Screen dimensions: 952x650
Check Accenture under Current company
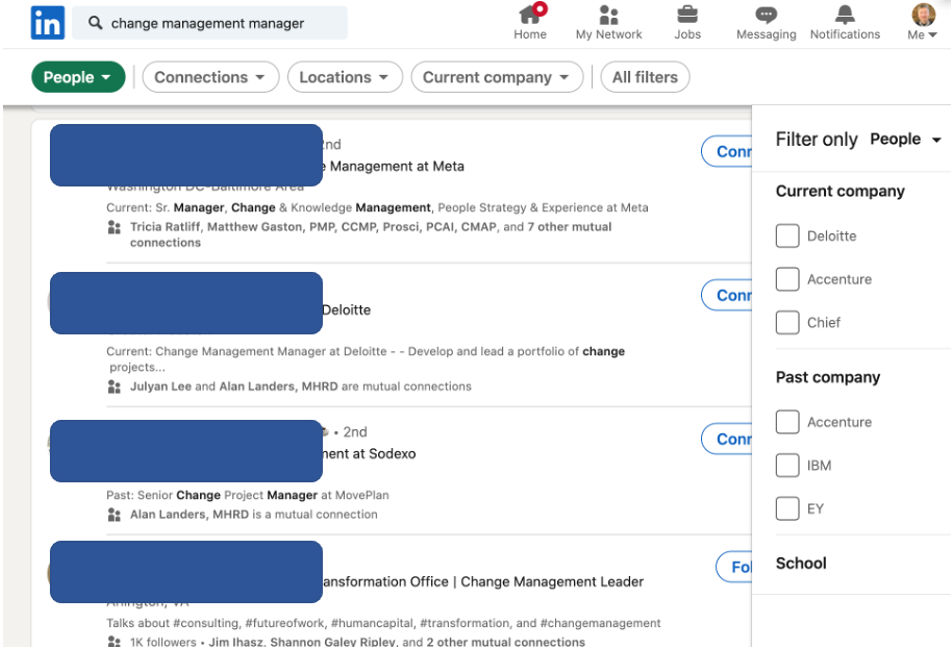[788, 279]
